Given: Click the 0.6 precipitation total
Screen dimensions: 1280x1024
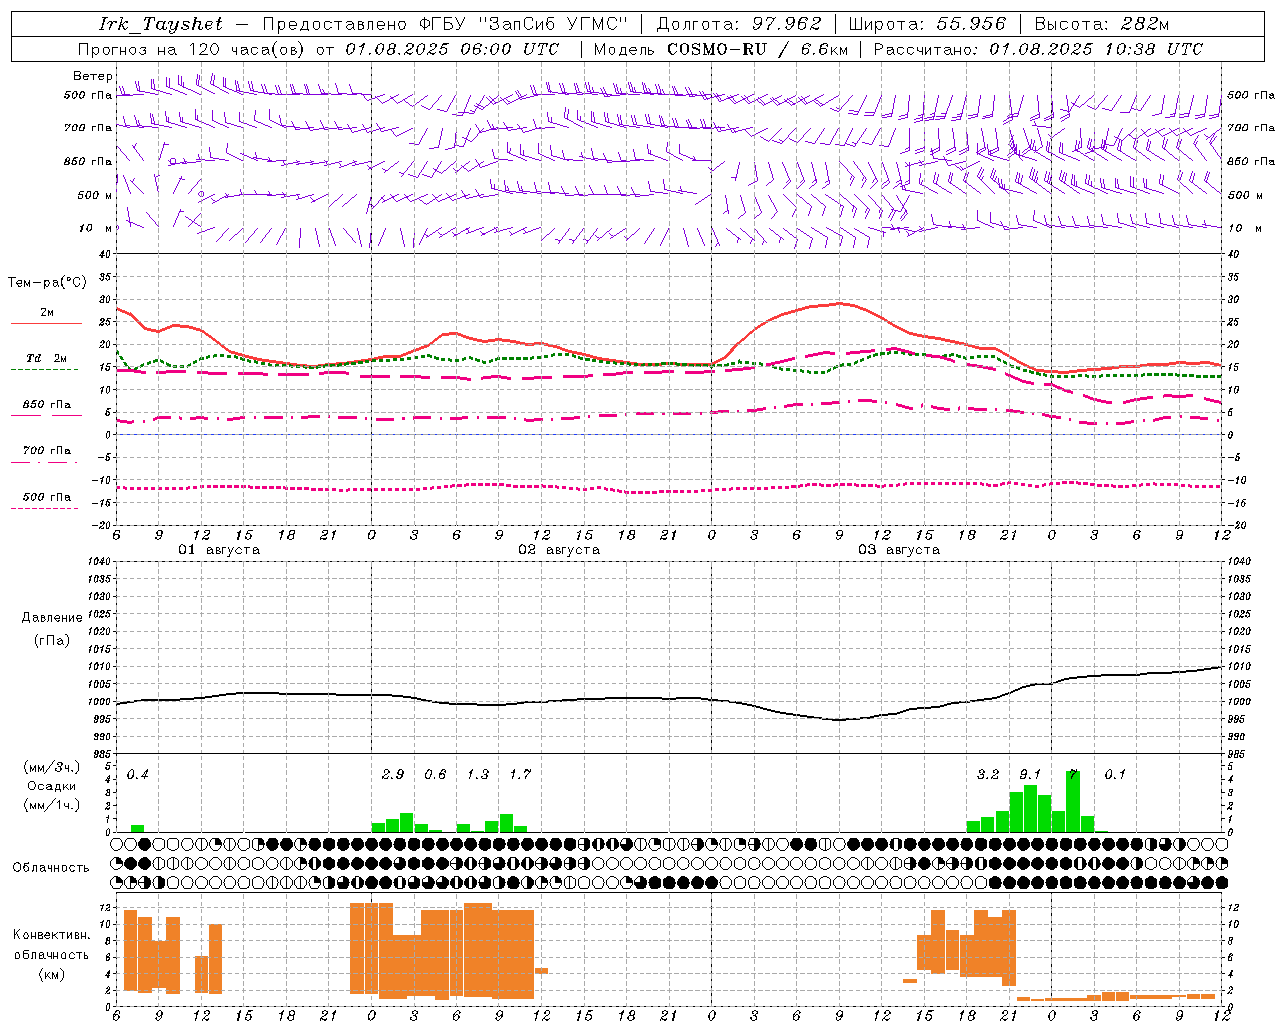Looking at the screenshot, I should click(x=435, y=774).
